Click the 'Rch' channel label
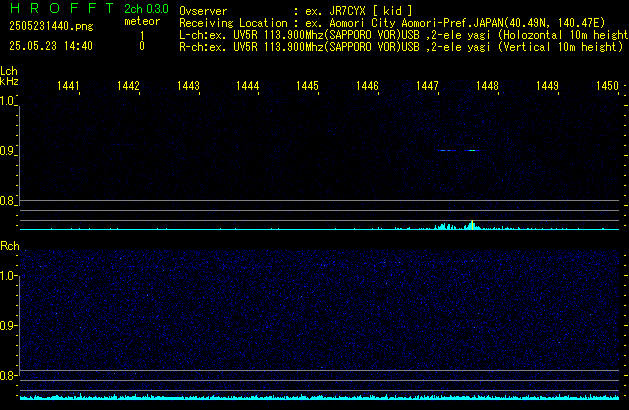Screen dimensions: 629x410 click(10, 246)
